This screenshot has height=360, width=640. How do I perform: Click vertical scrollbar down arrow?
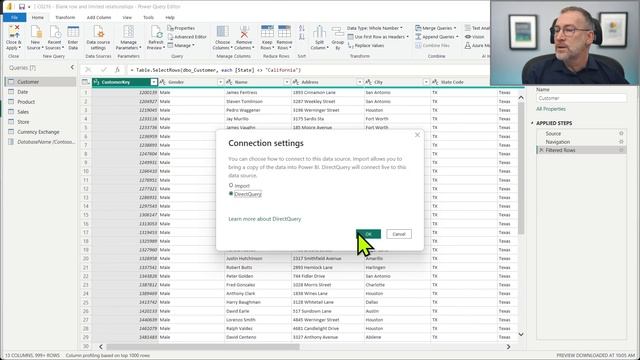click(521, 334)
